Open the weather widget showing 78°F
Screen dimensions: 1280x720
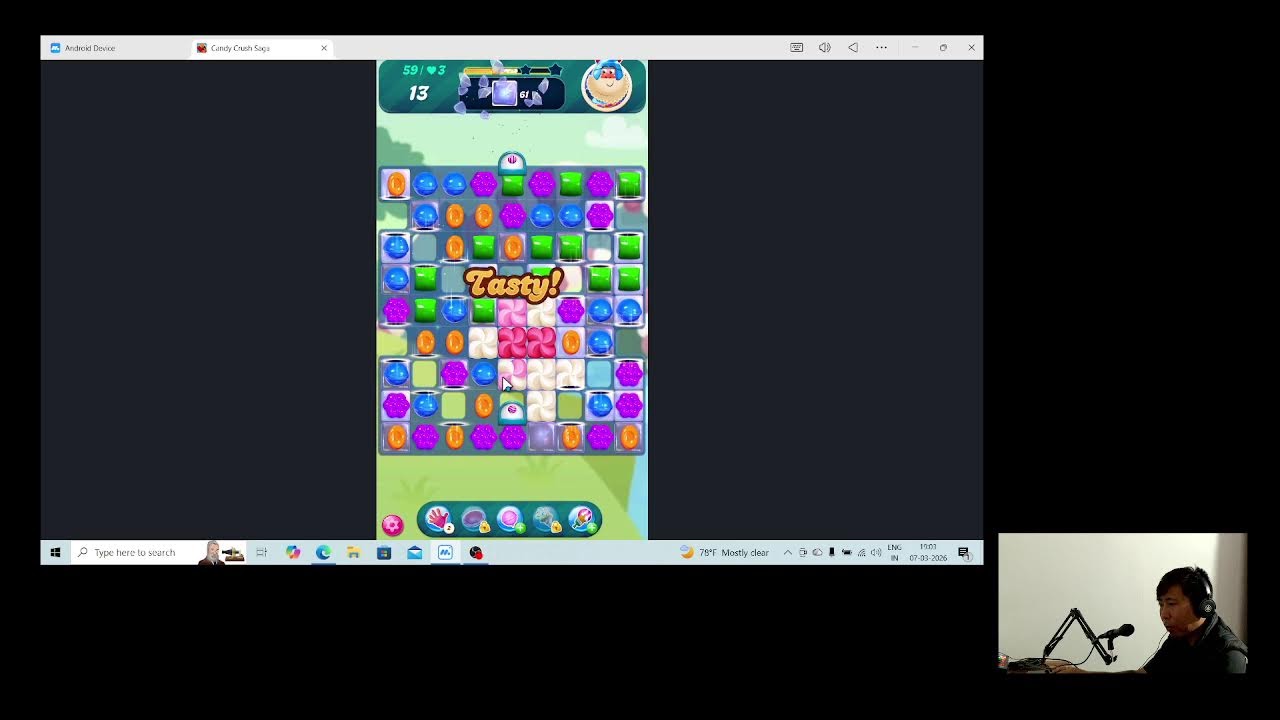[x=724, y=552]
